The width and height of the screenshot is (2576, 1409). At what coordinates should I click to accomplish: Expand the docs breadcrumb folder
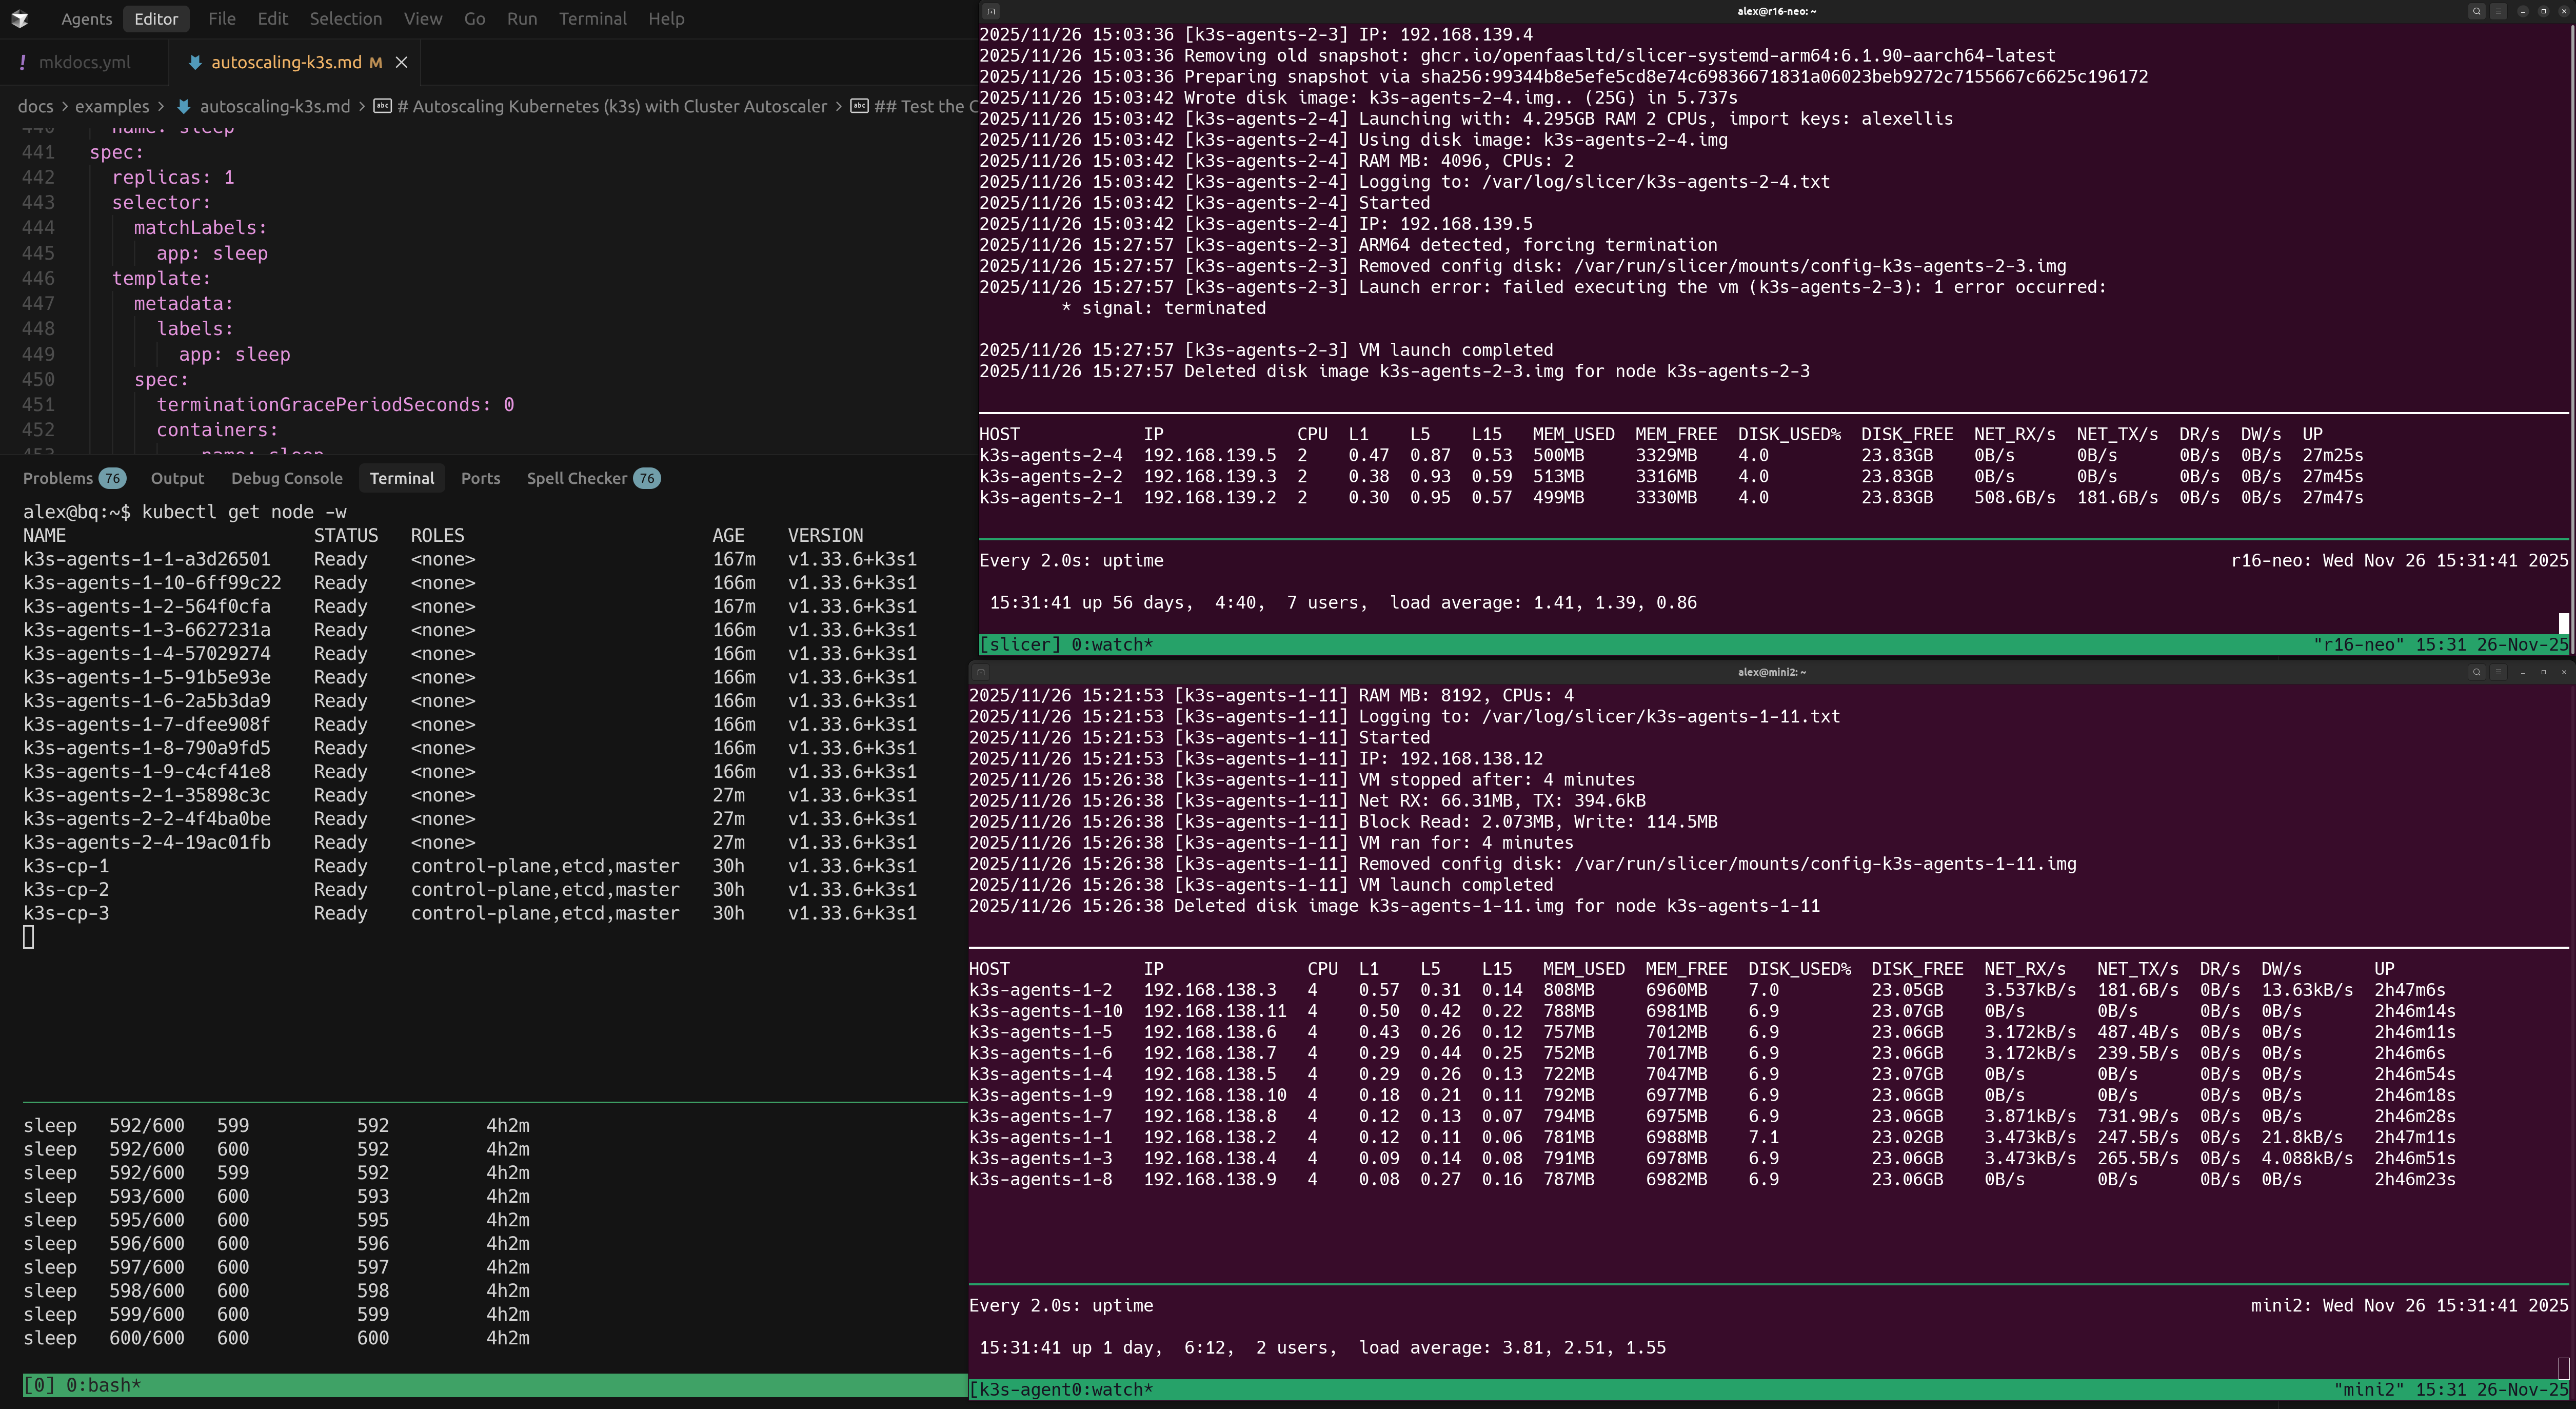click(x=35, y=106)
